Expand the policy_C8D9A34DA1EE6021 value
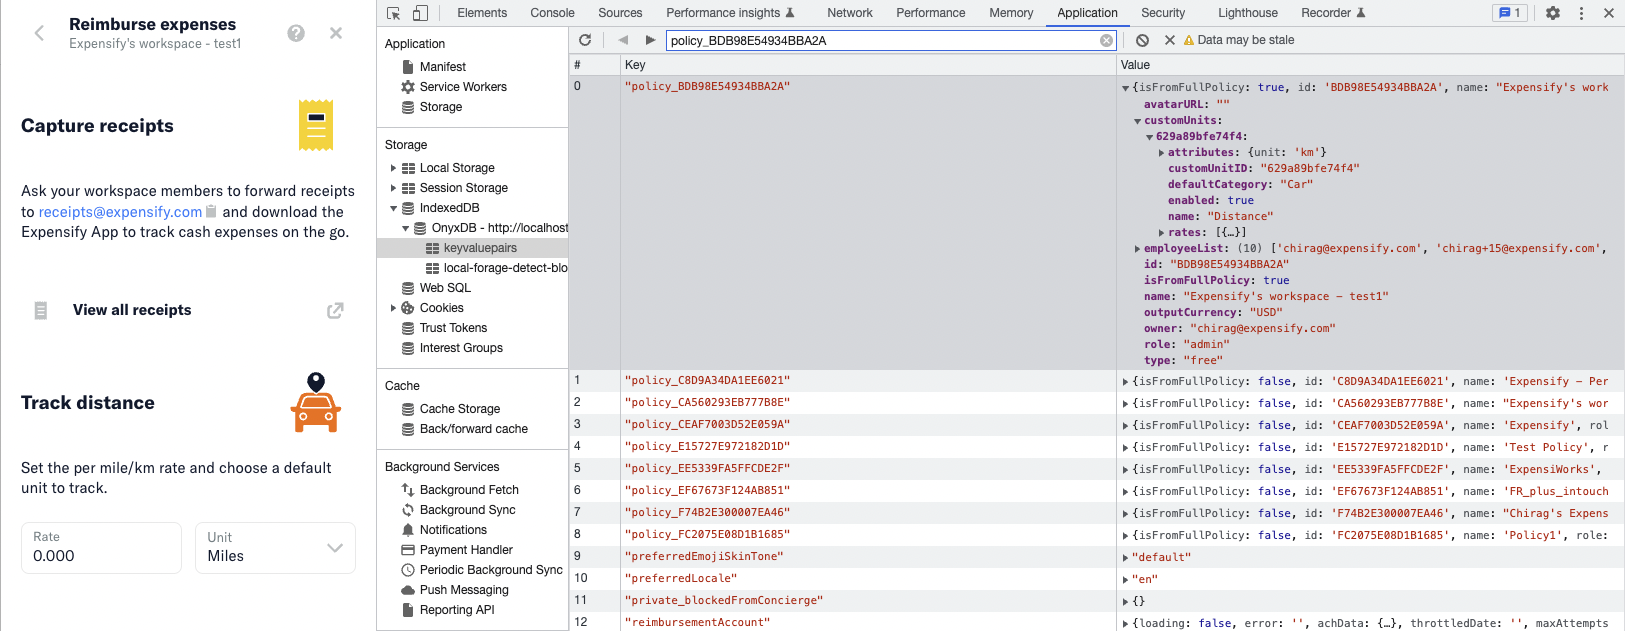Screen dimensions: 1625x631 point(1125,382)
